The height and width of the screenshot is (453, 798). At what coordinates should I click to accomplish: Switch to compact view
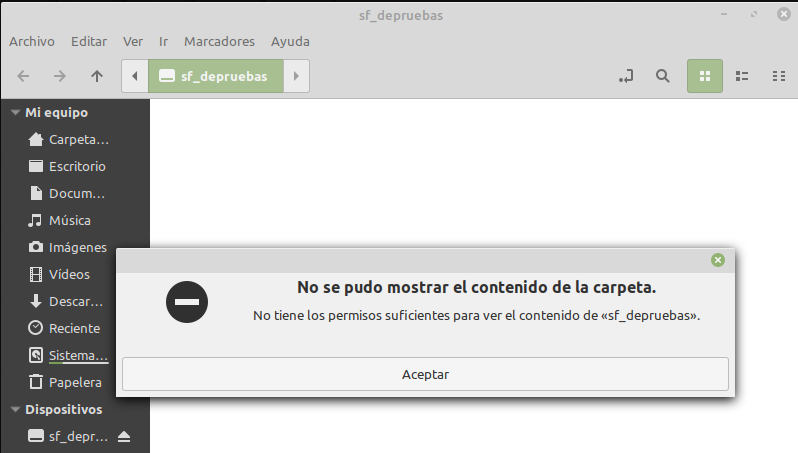[x=779, y=76]
